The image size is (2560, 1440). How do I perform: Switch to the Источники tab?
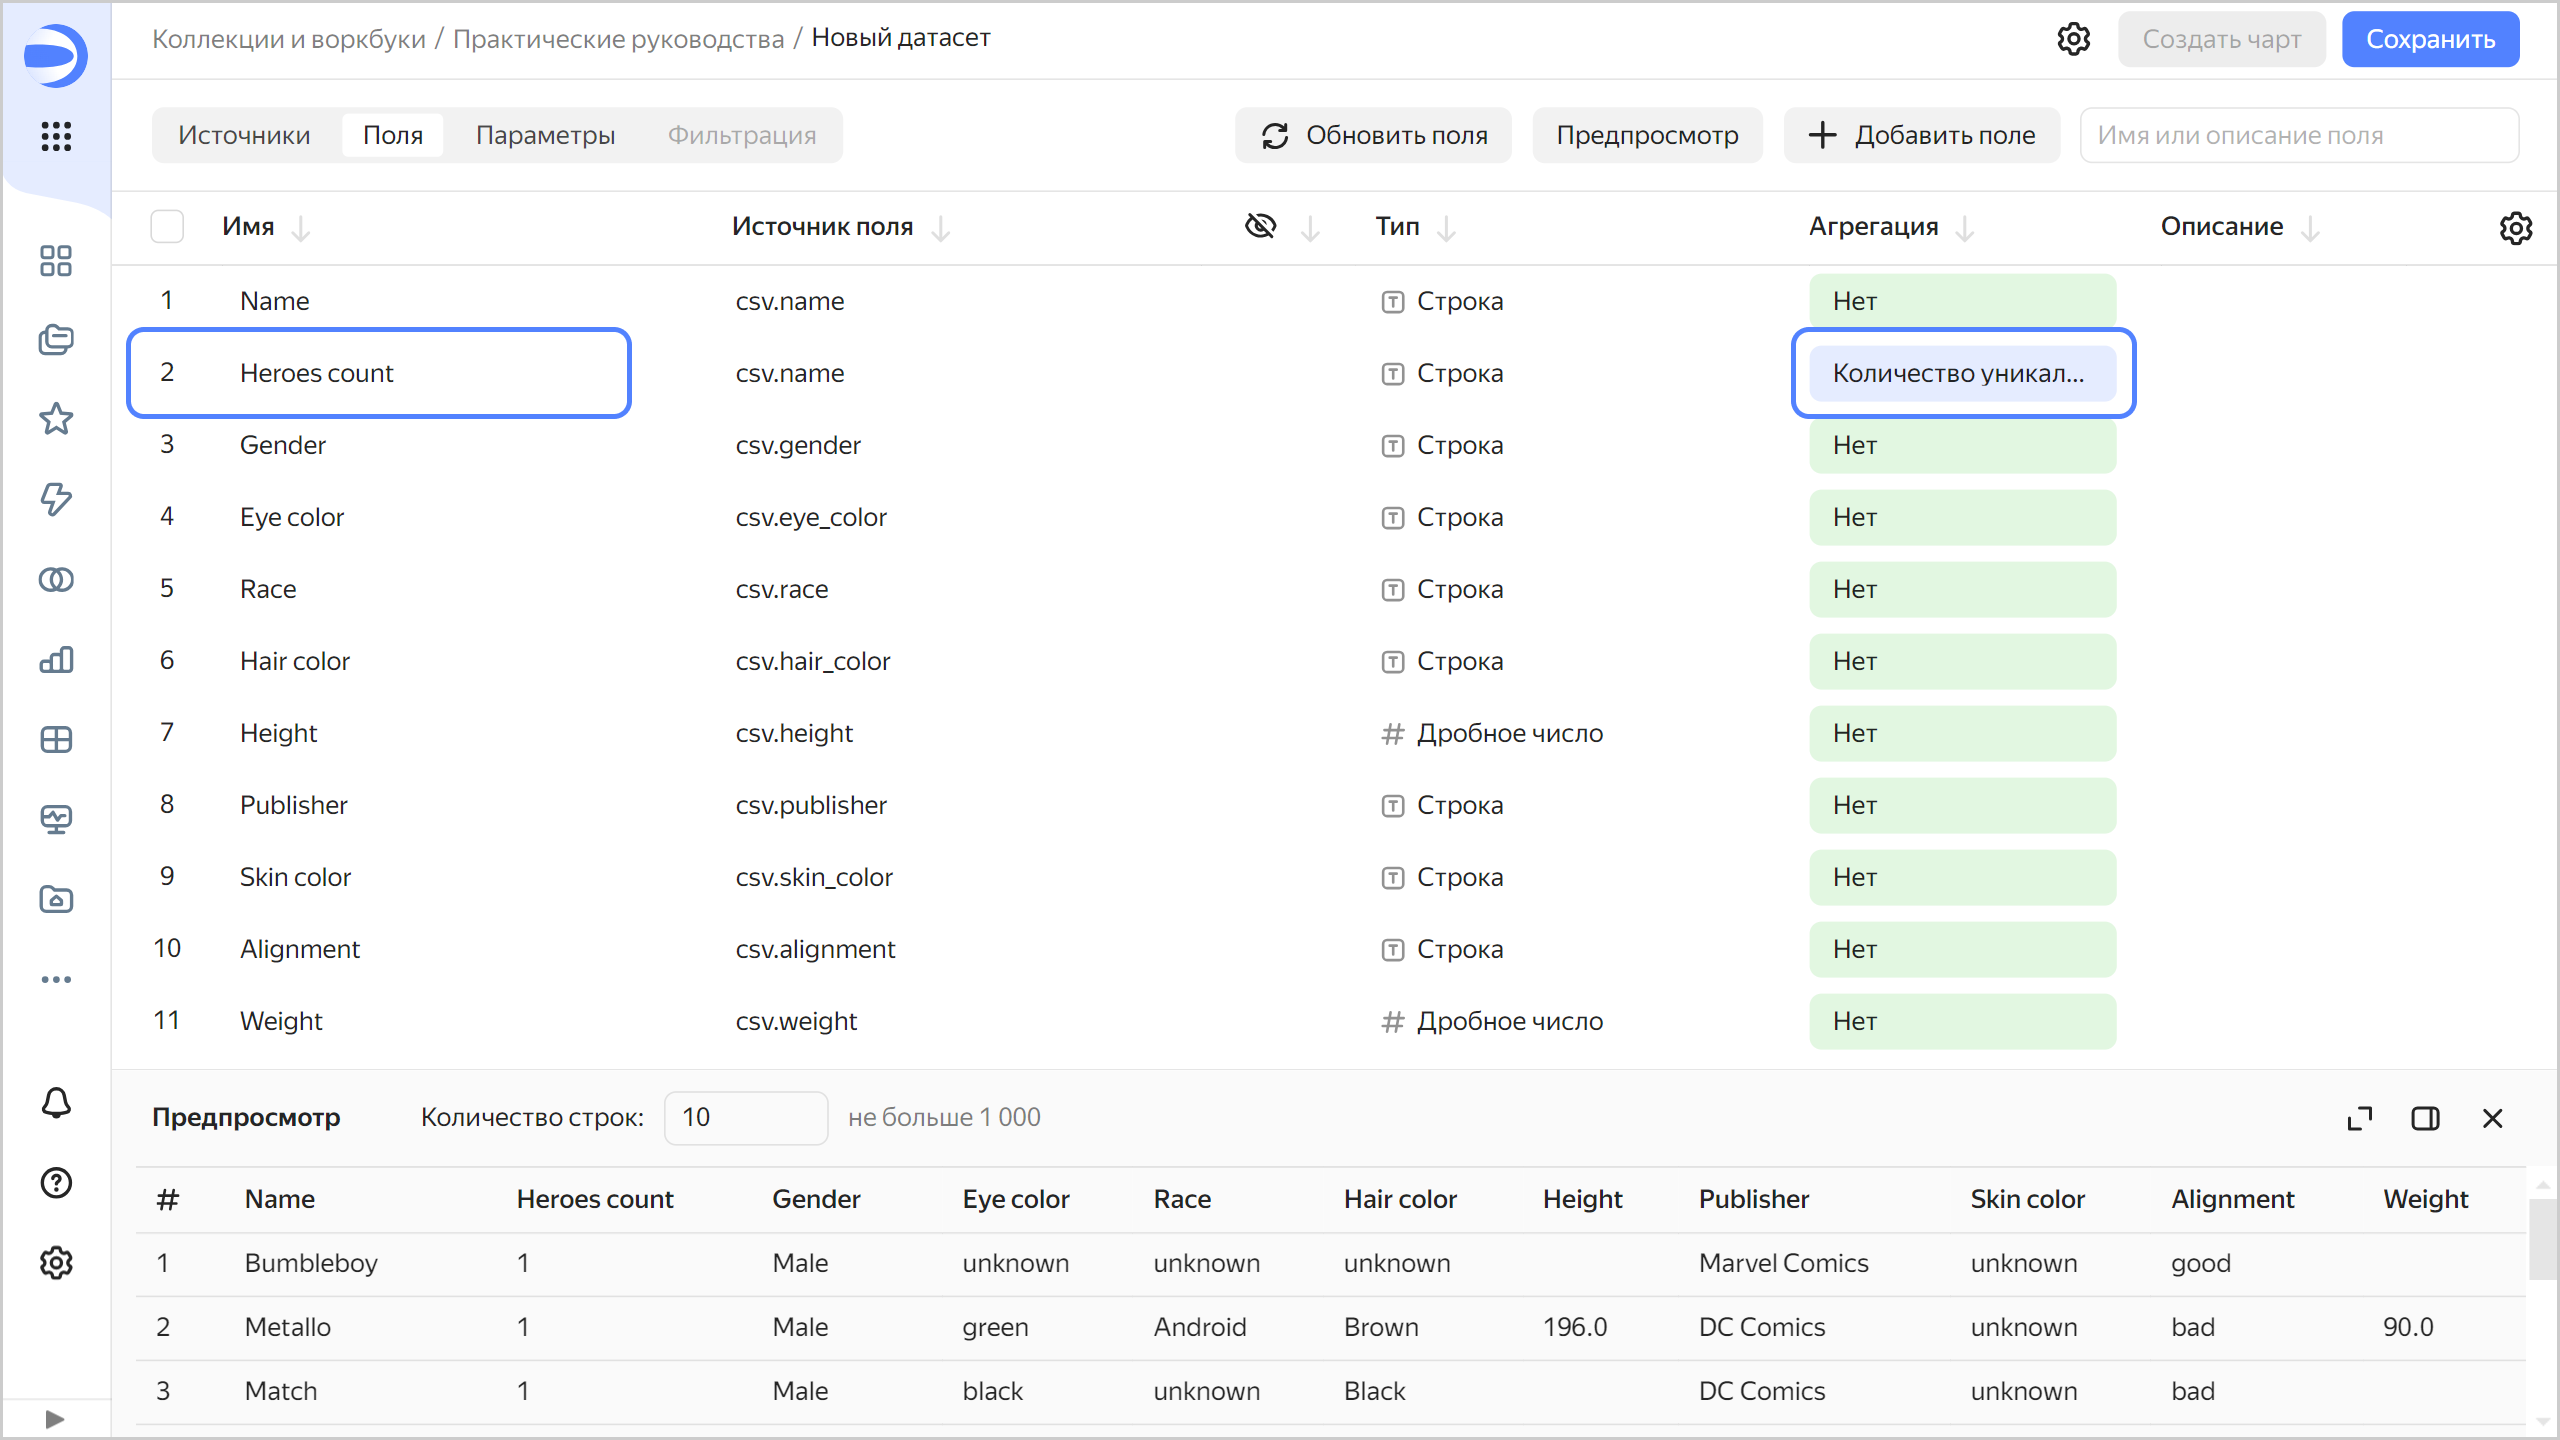[244, 135]
